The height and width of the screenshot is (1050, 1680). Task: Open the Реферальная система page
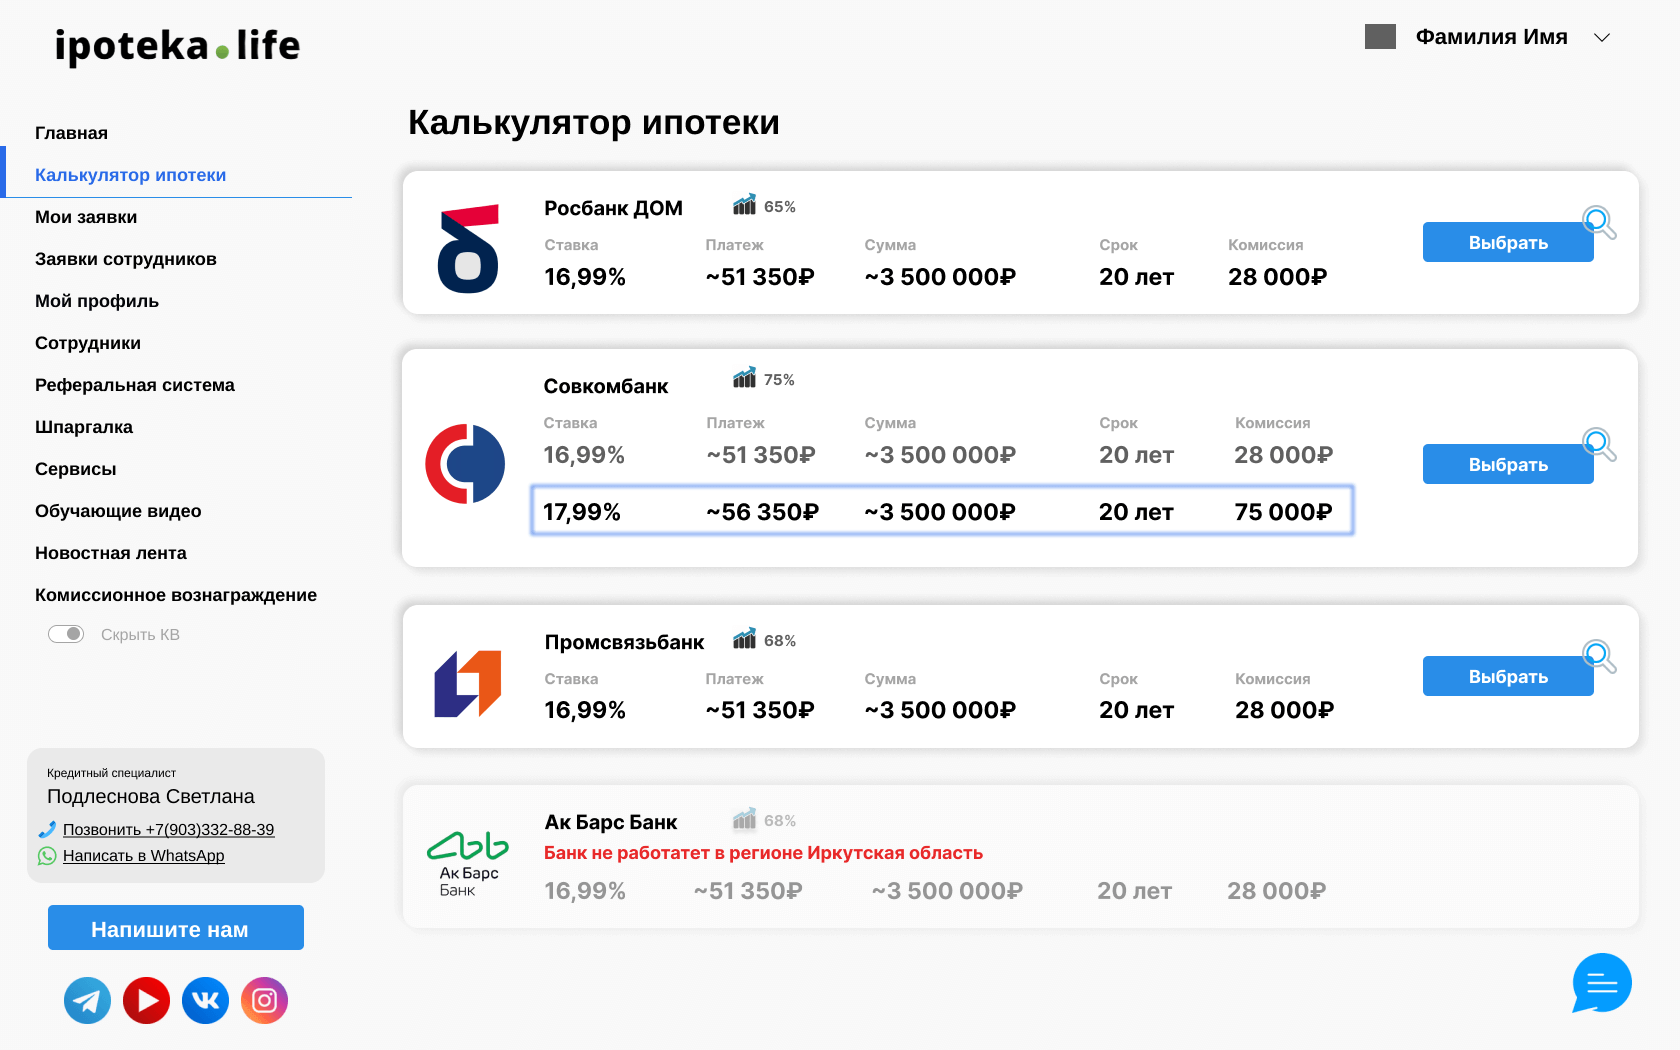coord(135,384)
